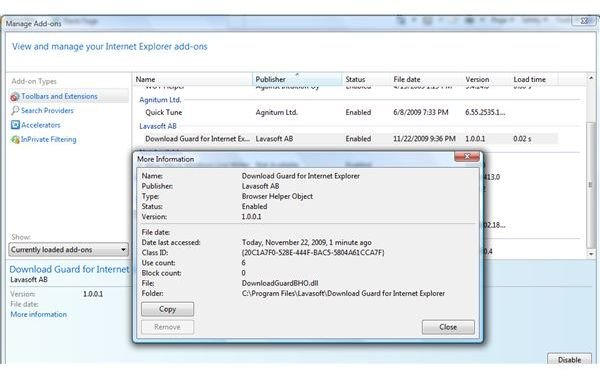
Task: Sort list by Publisher column header
Action: (x=297, y=79)
